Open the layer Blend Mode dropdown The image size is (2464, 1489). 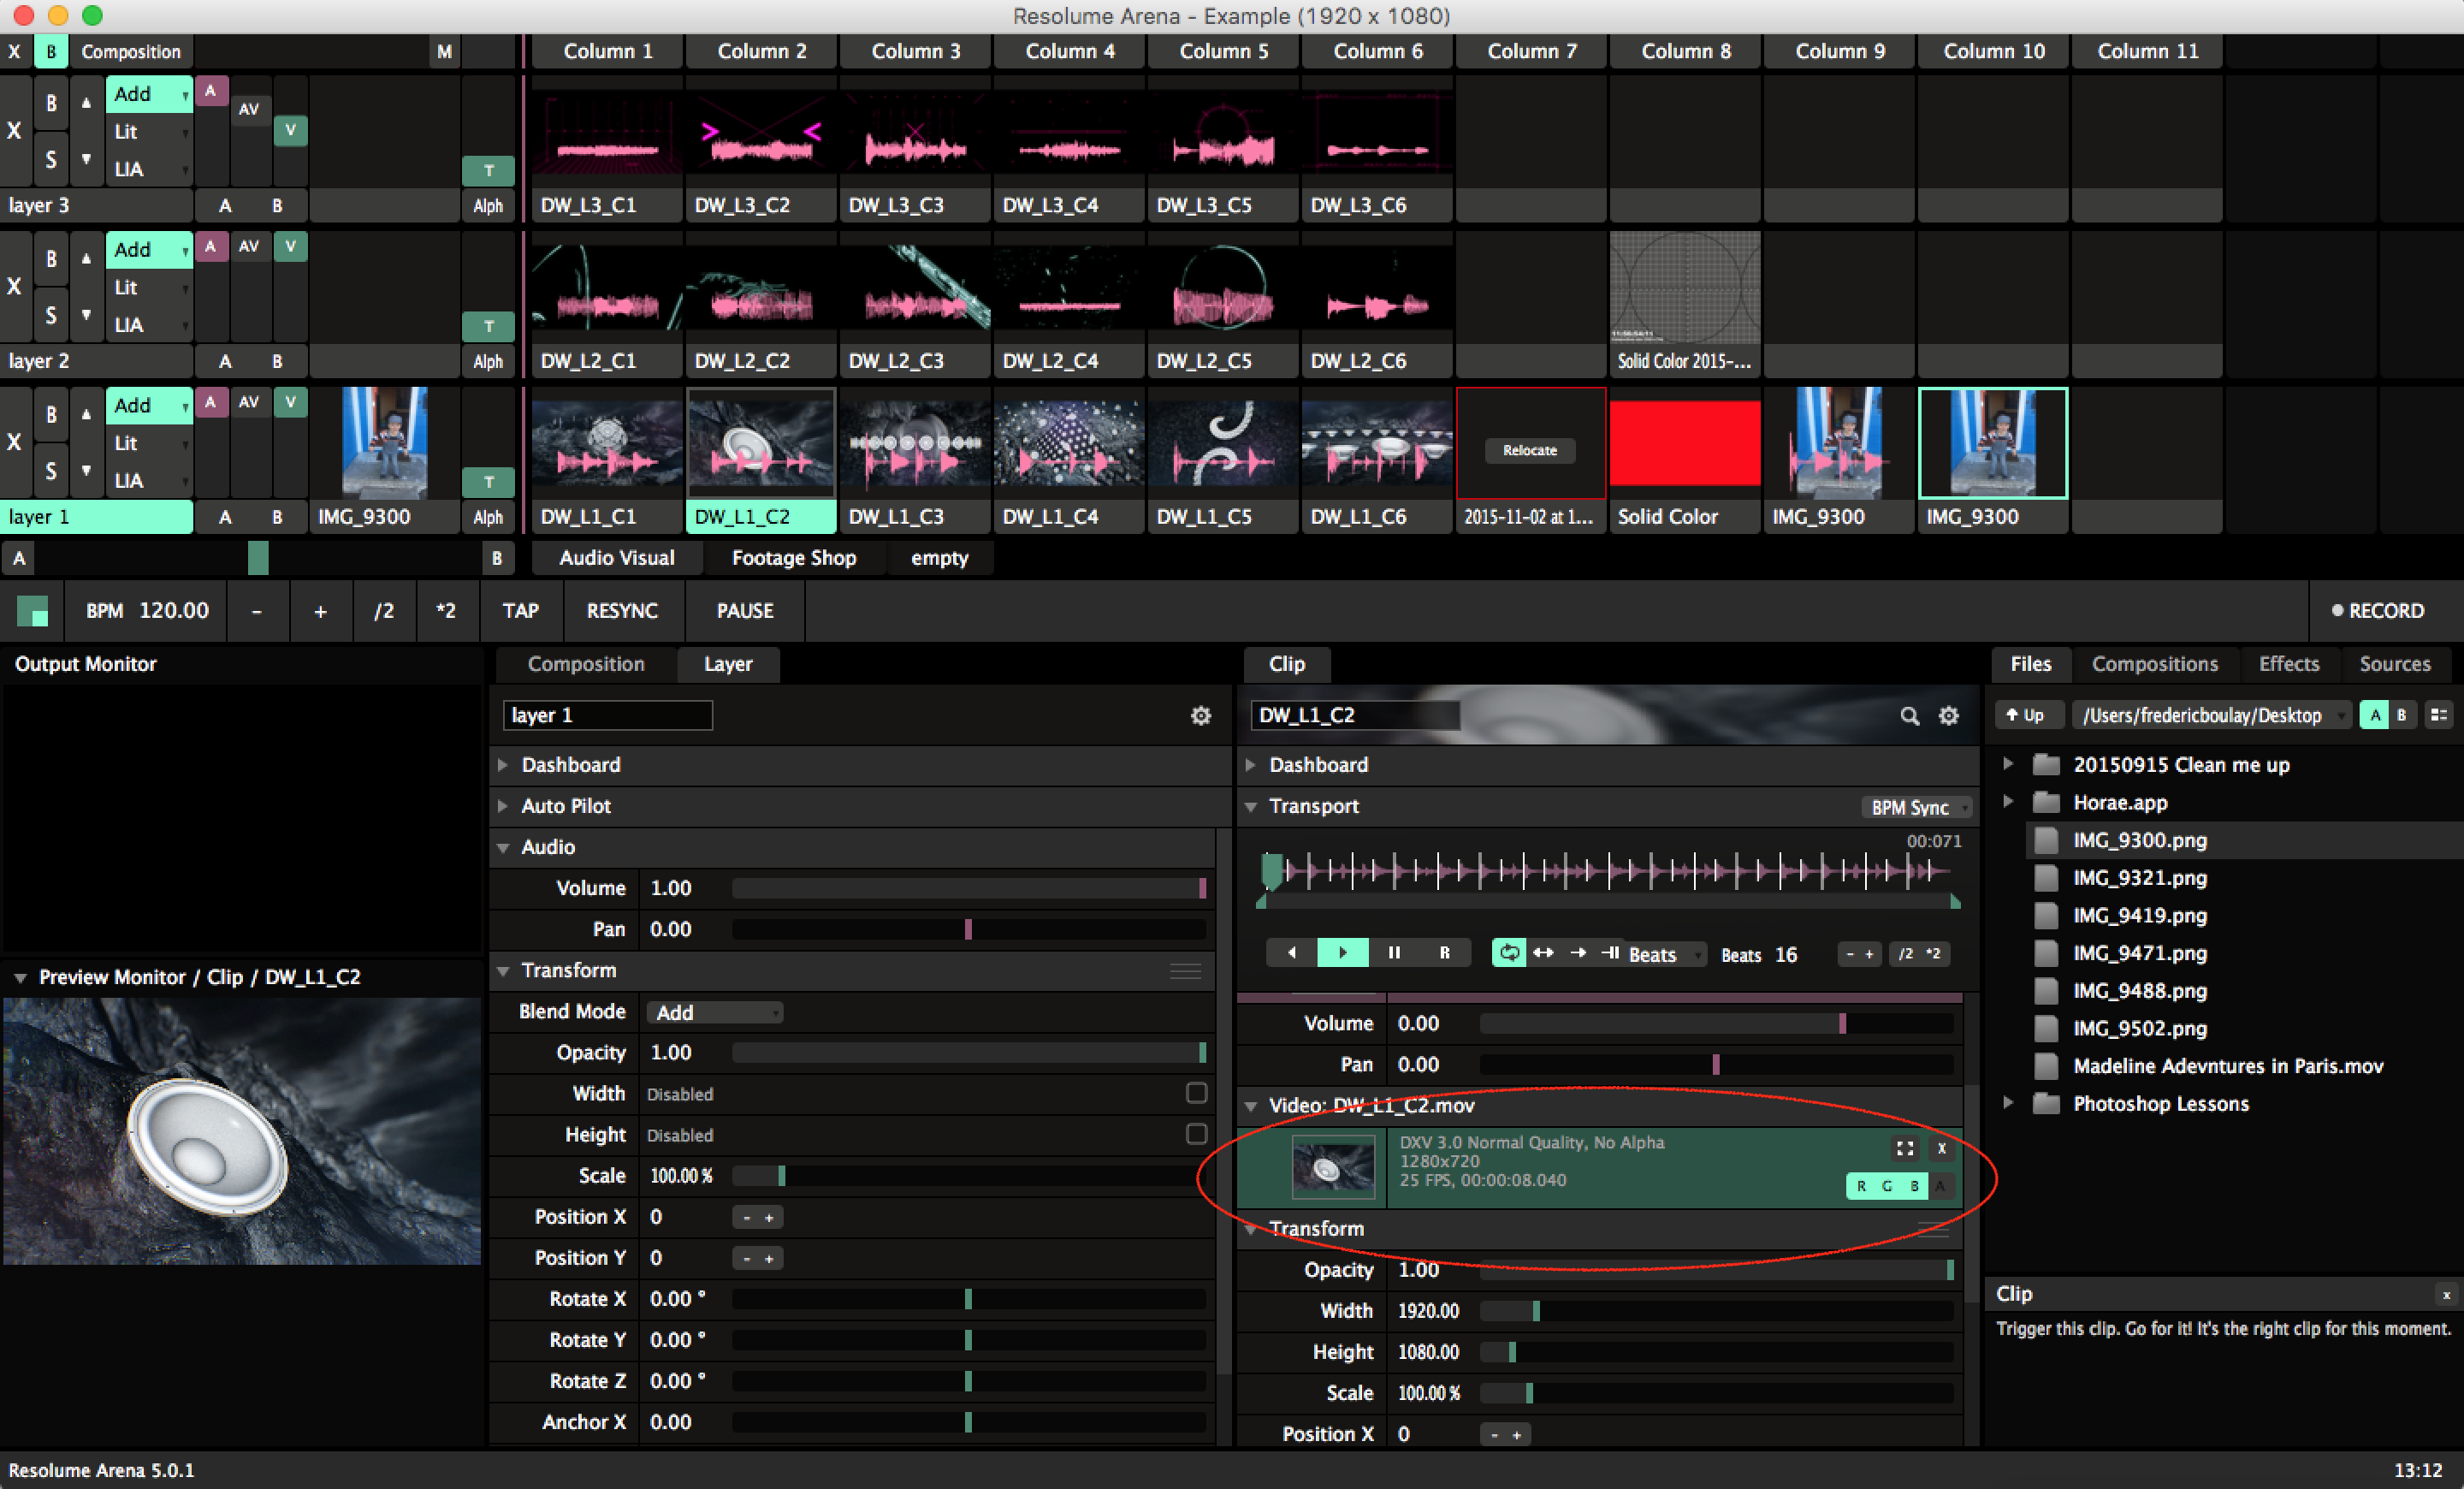click(x=714, y=1012)
